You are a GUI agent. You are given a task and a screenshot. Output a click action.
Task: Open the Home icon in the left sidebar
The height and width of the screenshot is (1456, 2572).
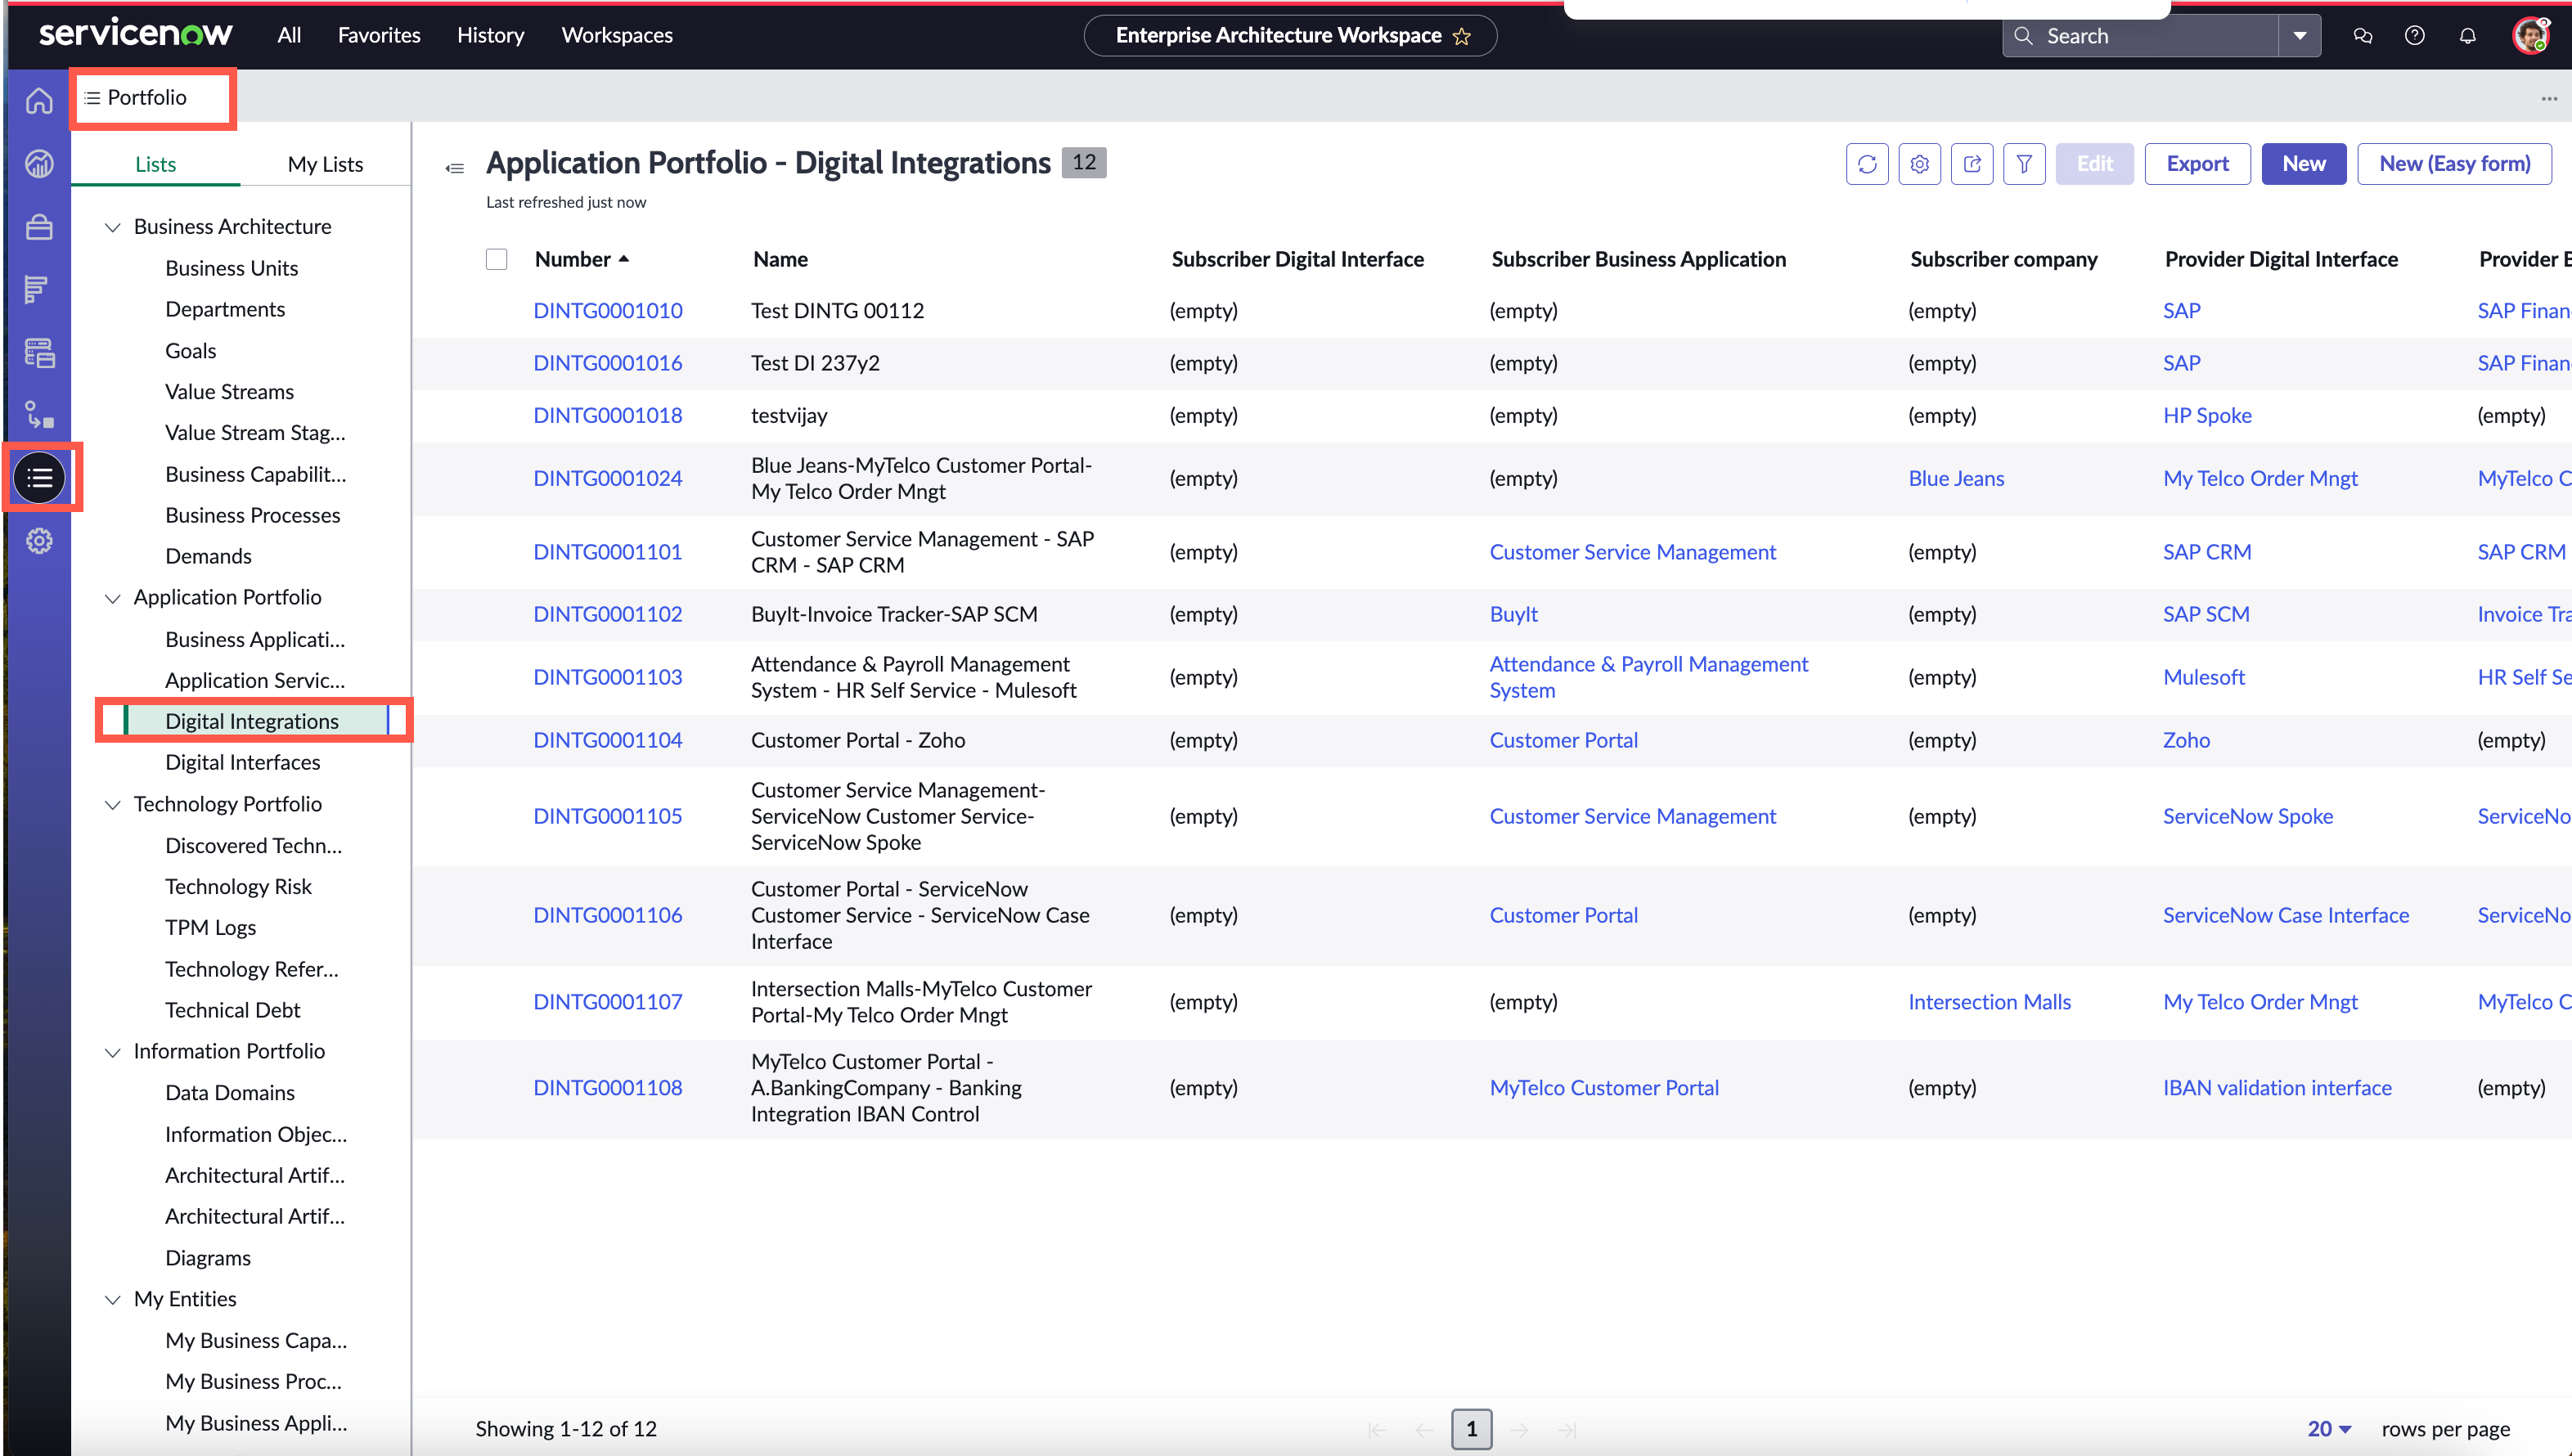coord(39,101)
